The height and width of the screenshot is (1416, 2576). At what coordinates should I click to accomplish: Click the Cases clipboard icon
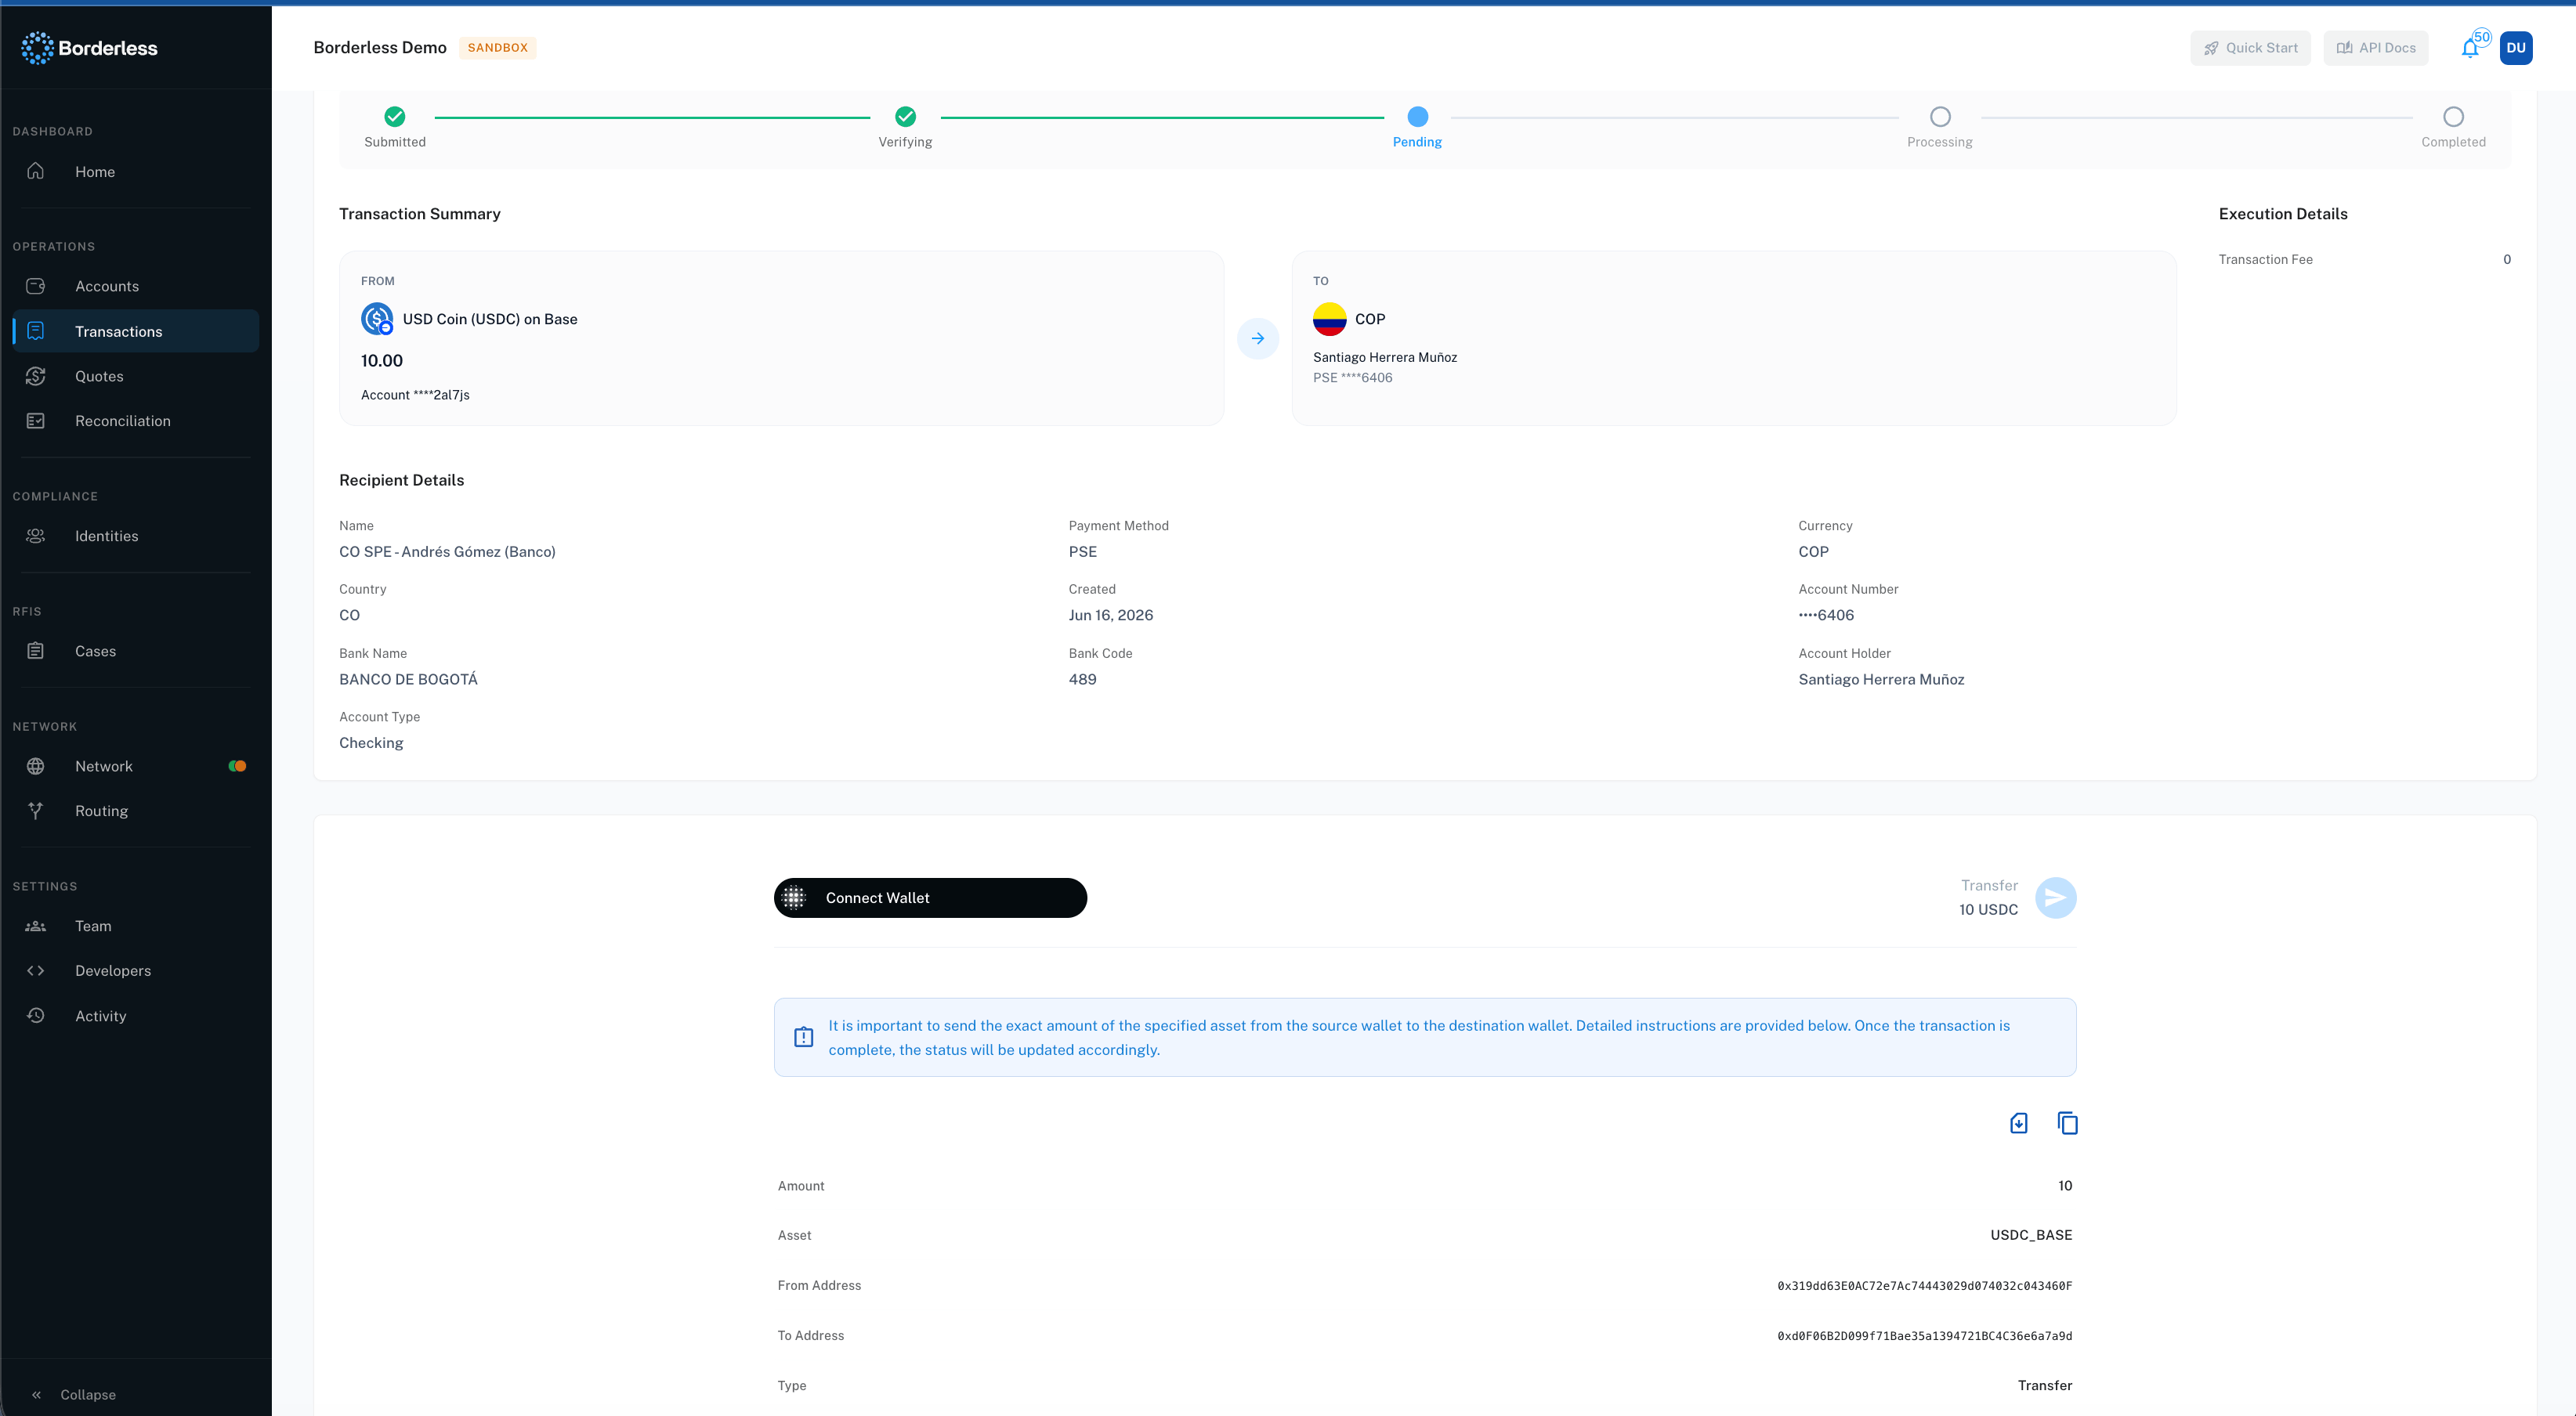[x=36, y=651]
